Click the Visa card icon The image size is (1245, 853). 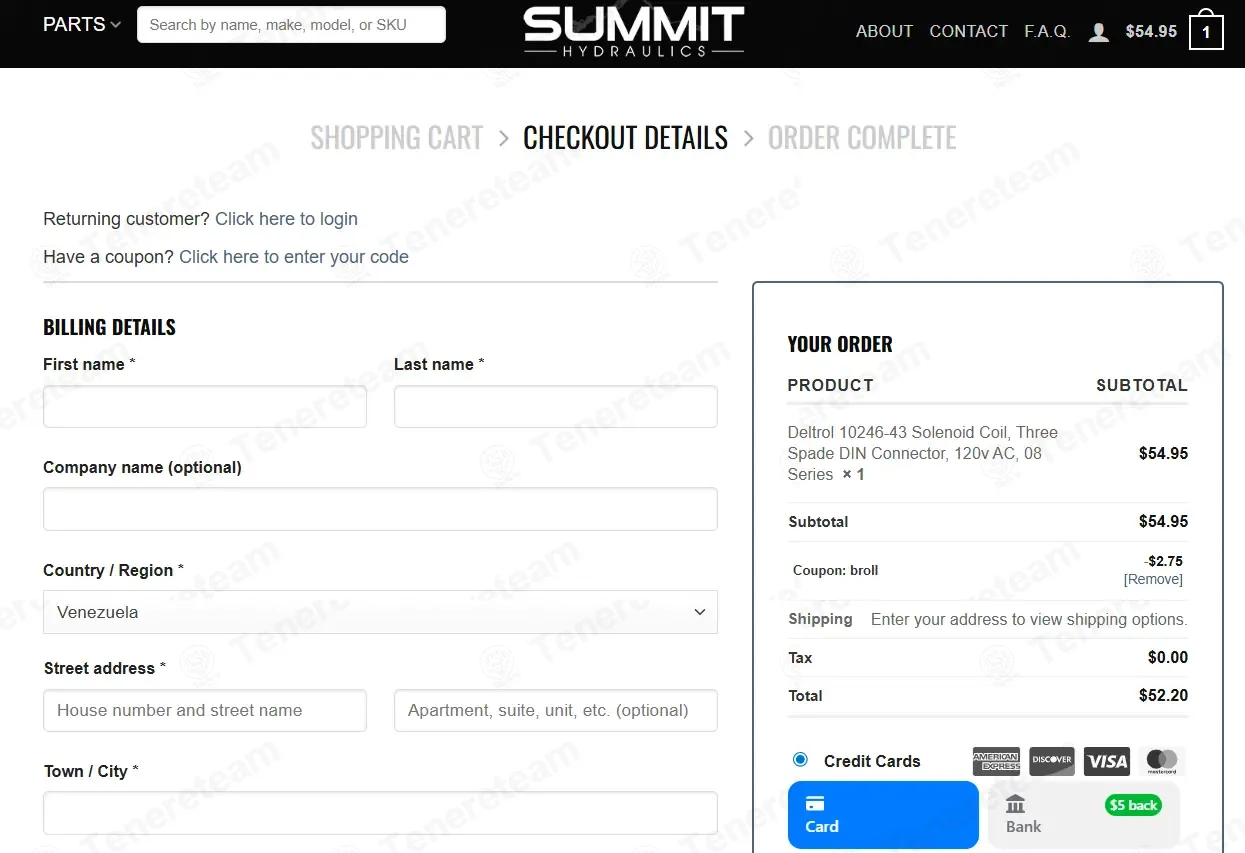point(1107,761)
